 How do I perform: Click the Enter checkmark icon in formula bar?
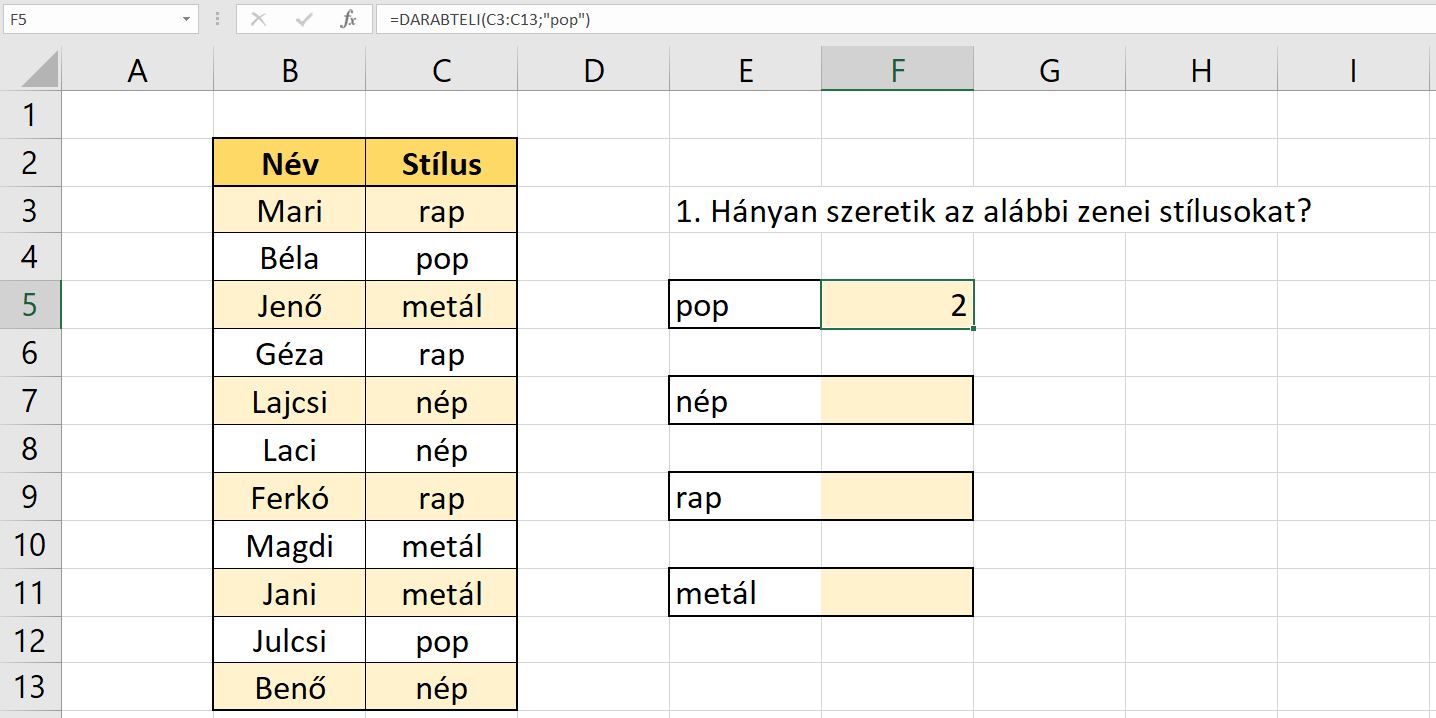coord(304,19)
